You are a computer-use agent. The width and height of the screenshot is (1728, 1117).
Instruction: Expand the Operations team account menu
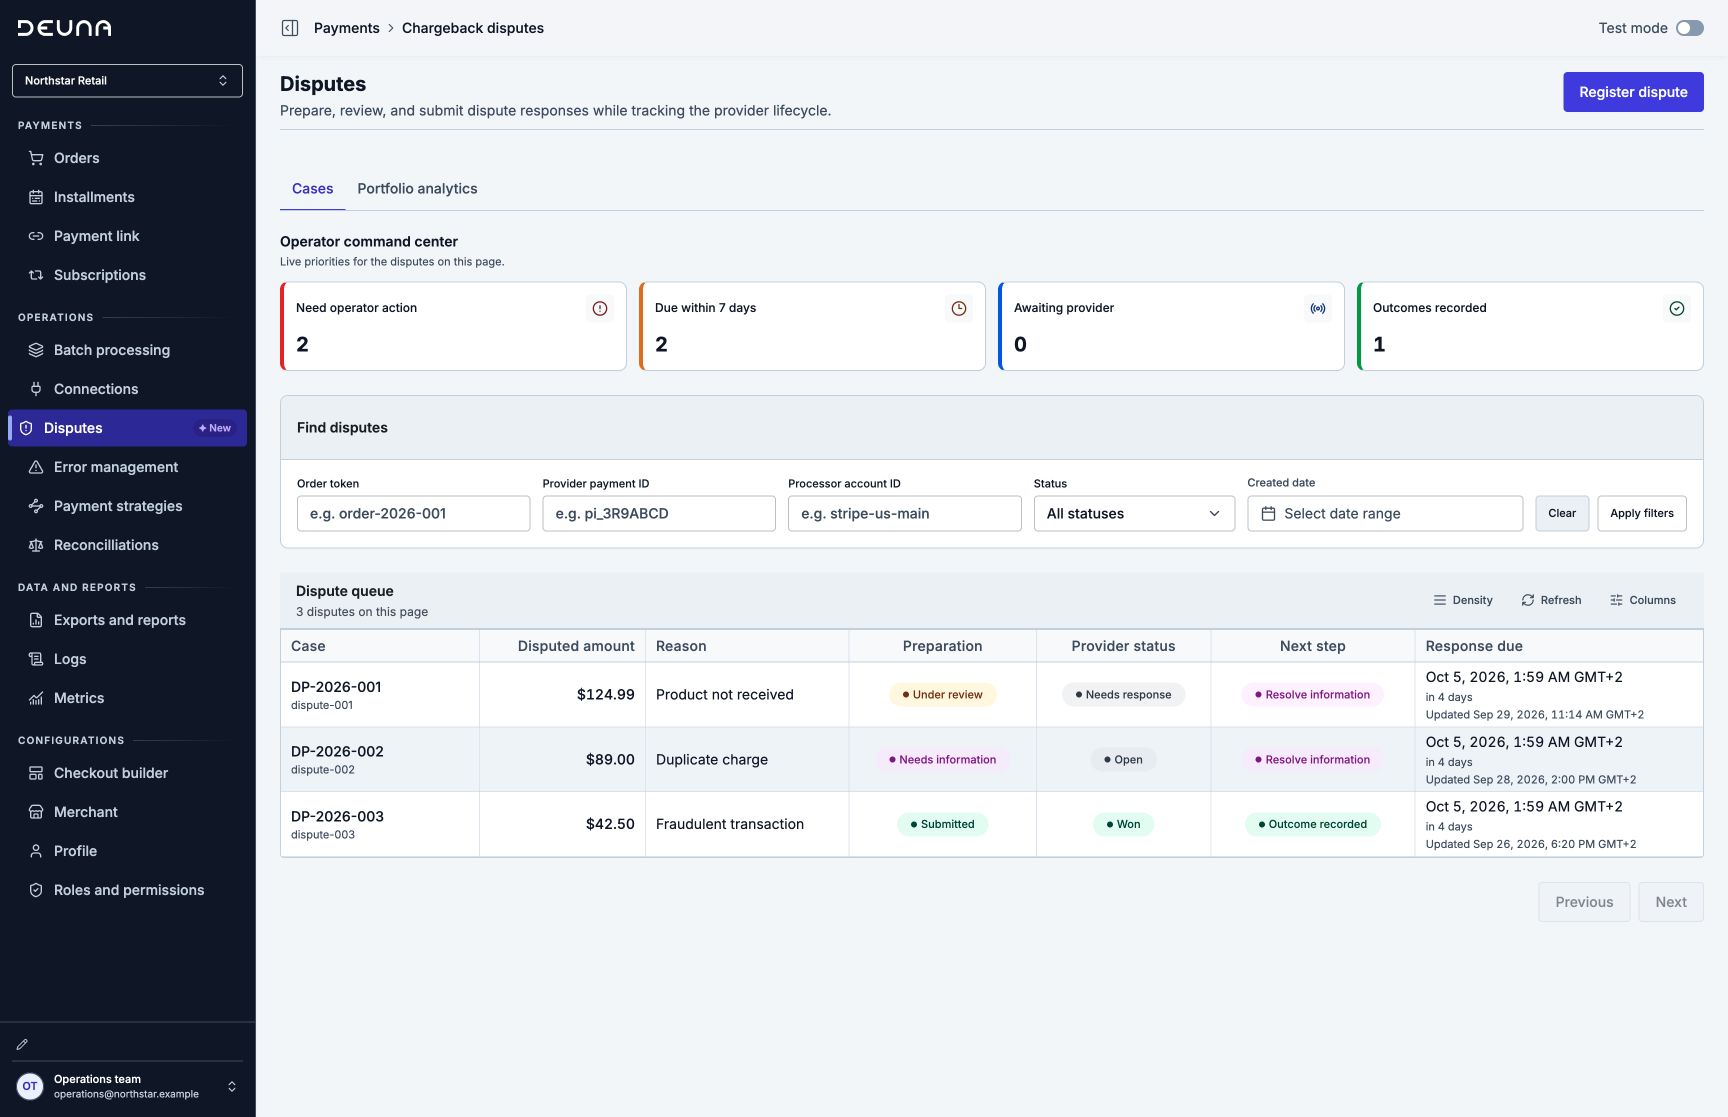[x=127, y=1086]
